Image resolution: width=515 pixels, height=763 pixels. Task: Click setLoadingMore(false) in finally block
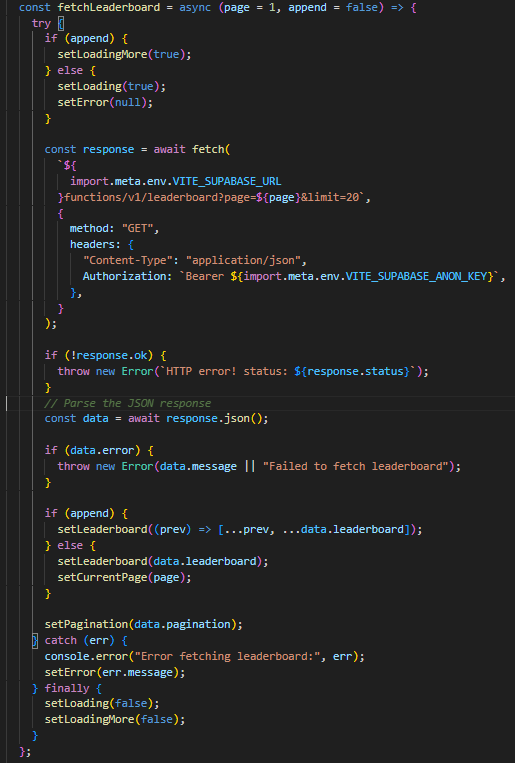(x=115, y=719)
